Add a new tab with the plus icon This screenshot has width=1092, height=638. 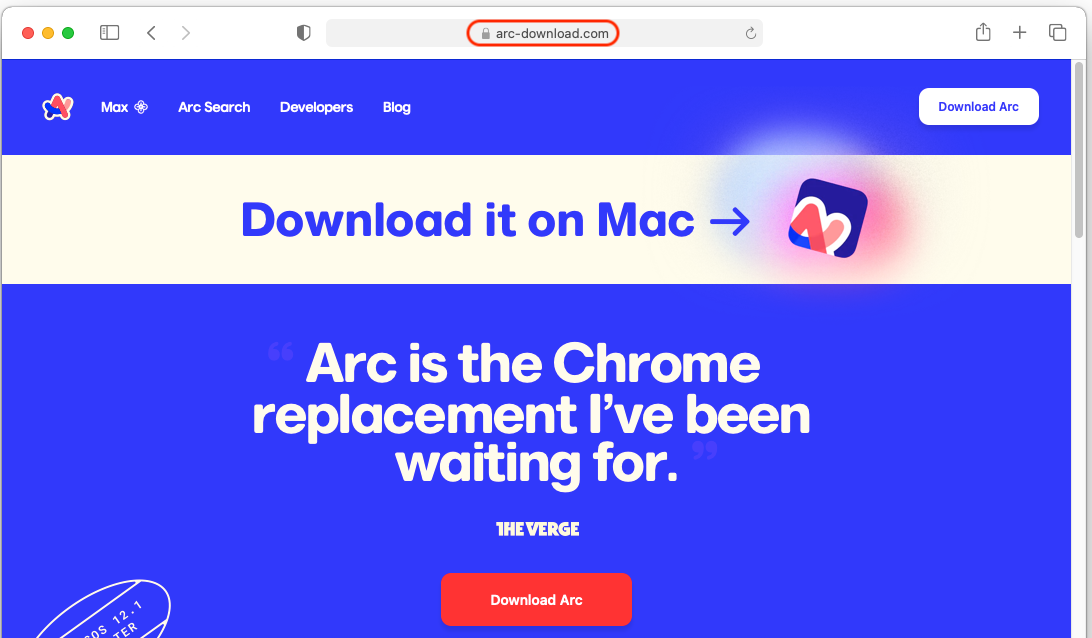1020,32
